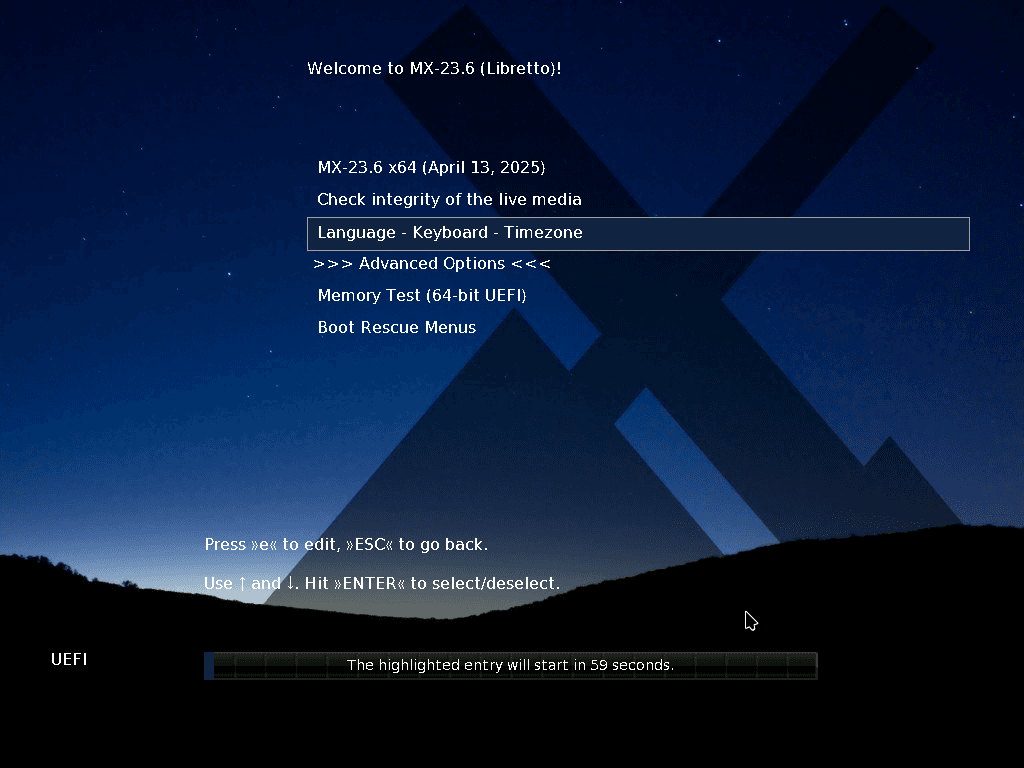Click the Welcome to MX-23.6 (Libretto)! title
Screen dimensions: 1024x768
click(434, 69)
